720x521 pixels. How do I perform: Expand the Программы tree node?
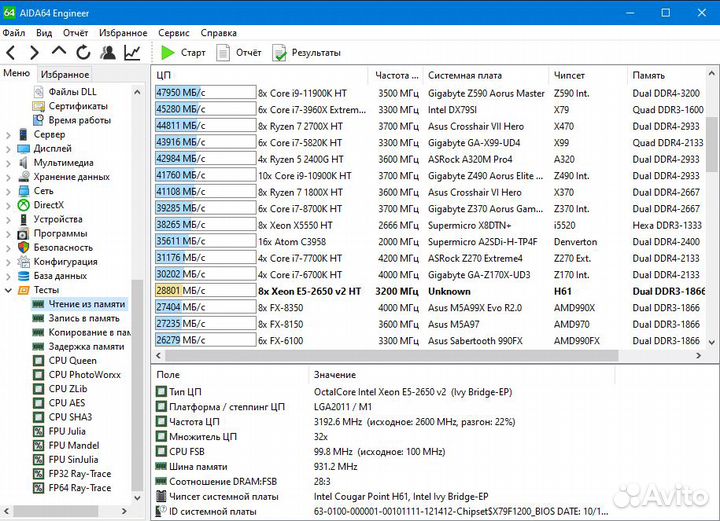8,234
